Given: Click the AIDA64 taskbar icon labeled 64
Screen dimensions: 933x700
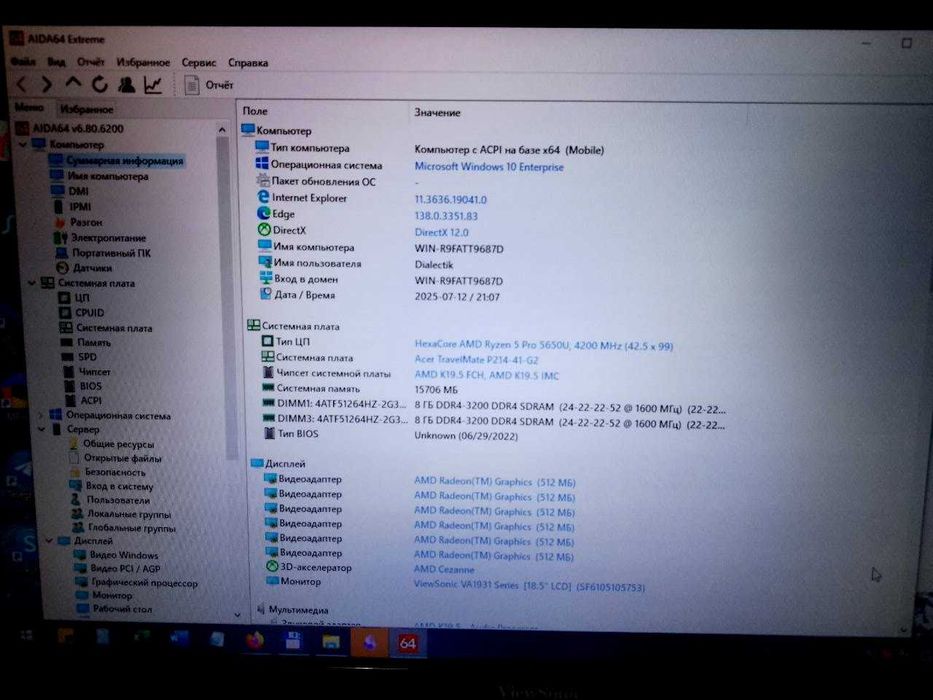Looking at the screenshot, I should coord(408,643).
